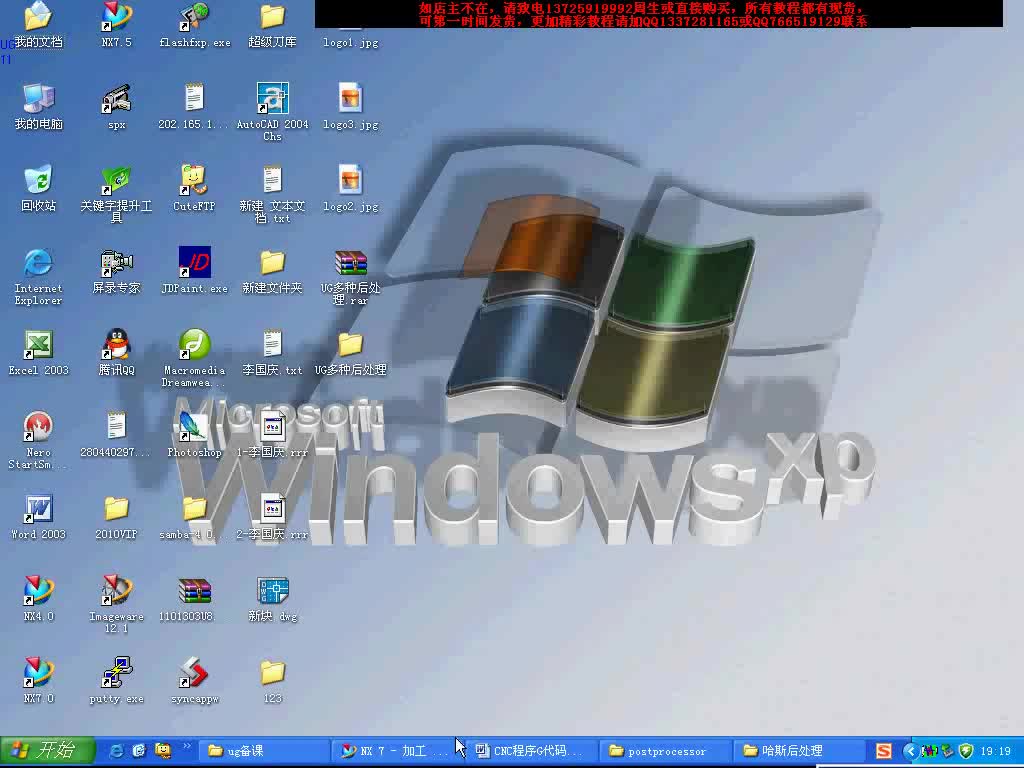This screenshot has height=768, width=1024.
Task: Select the 280440297... text file icon
Action: [x=116, y=426]
